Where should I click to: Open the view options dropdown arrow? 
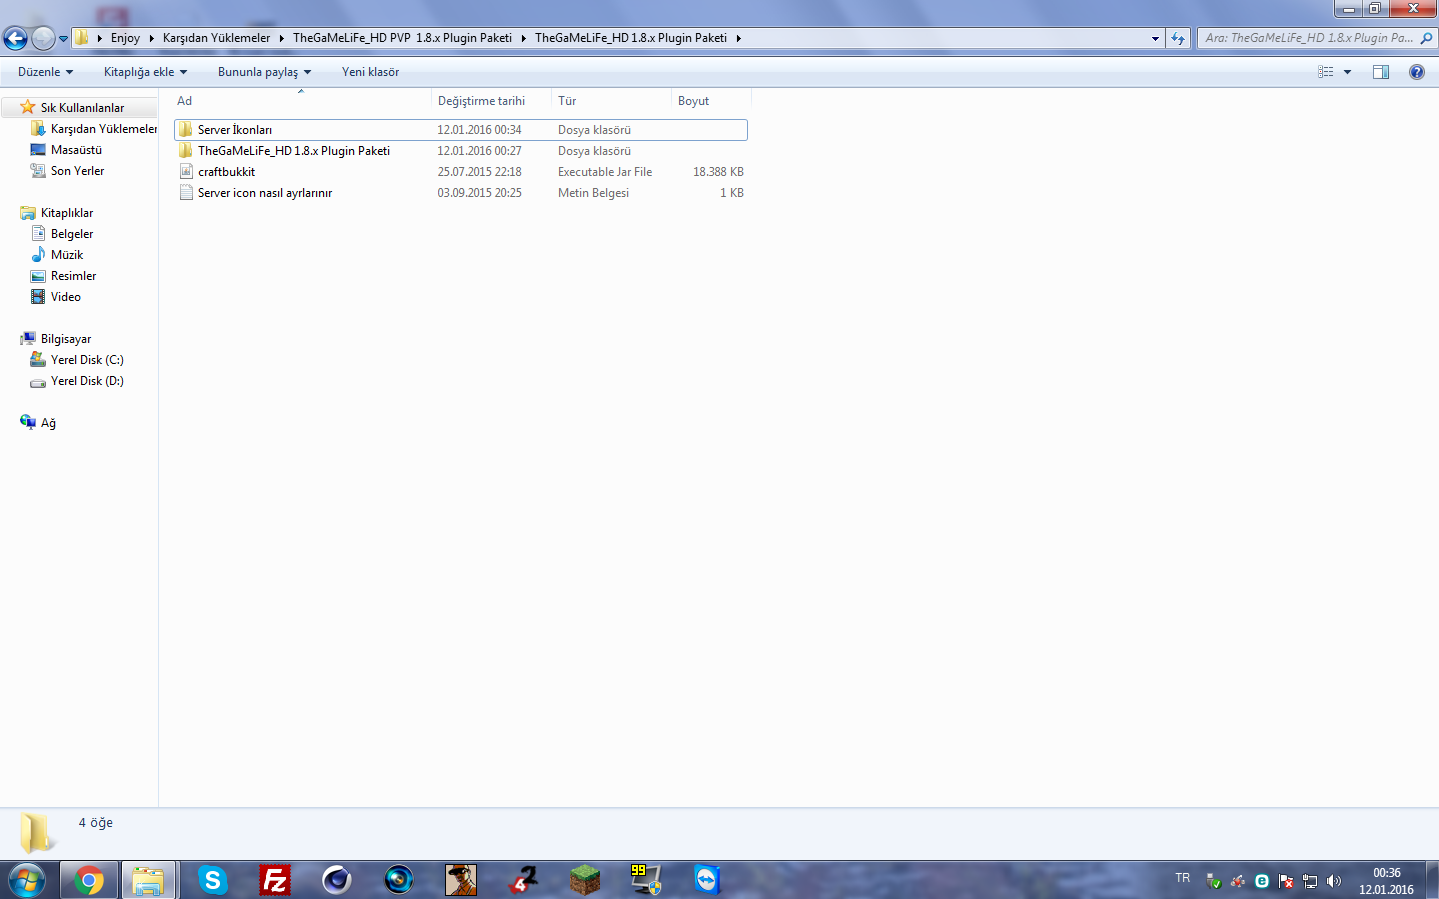pyautogui.click(x=1347, y=72)
